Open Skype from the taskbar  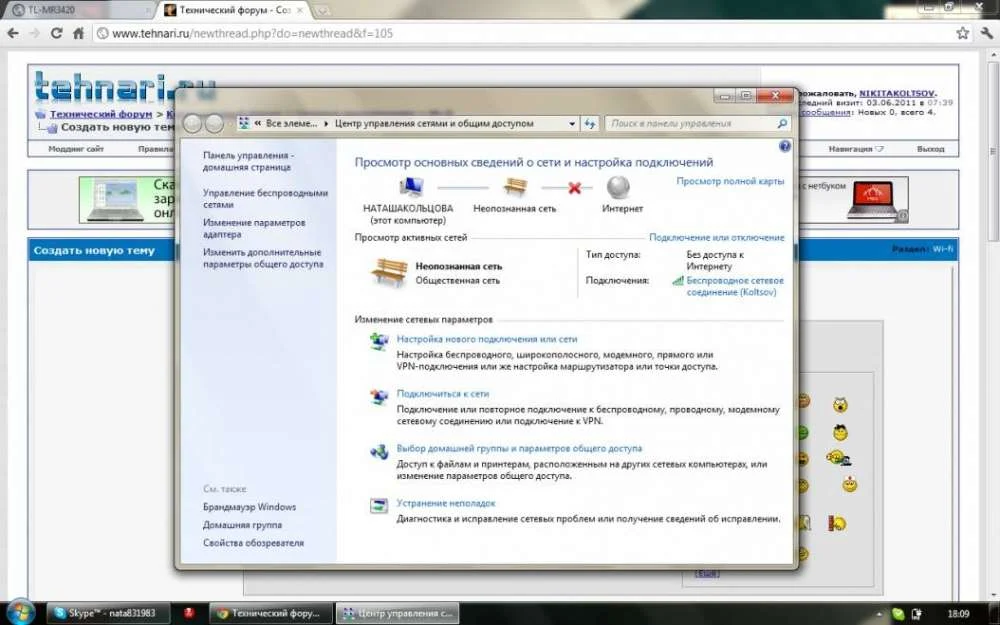[107, 613]
